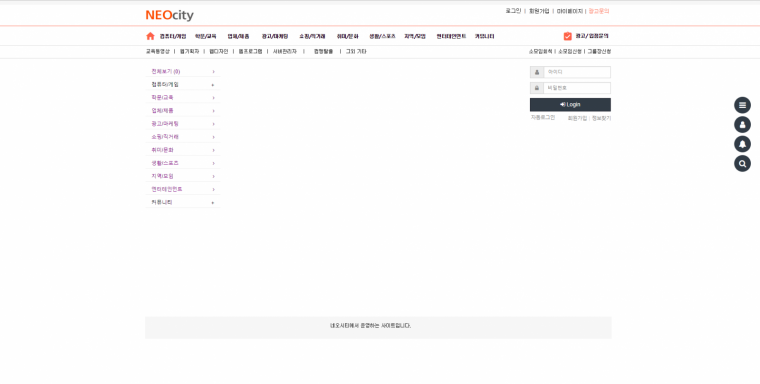
Task: Select the 웹디자인 submenu item
Action: click(x=218, y=51)
